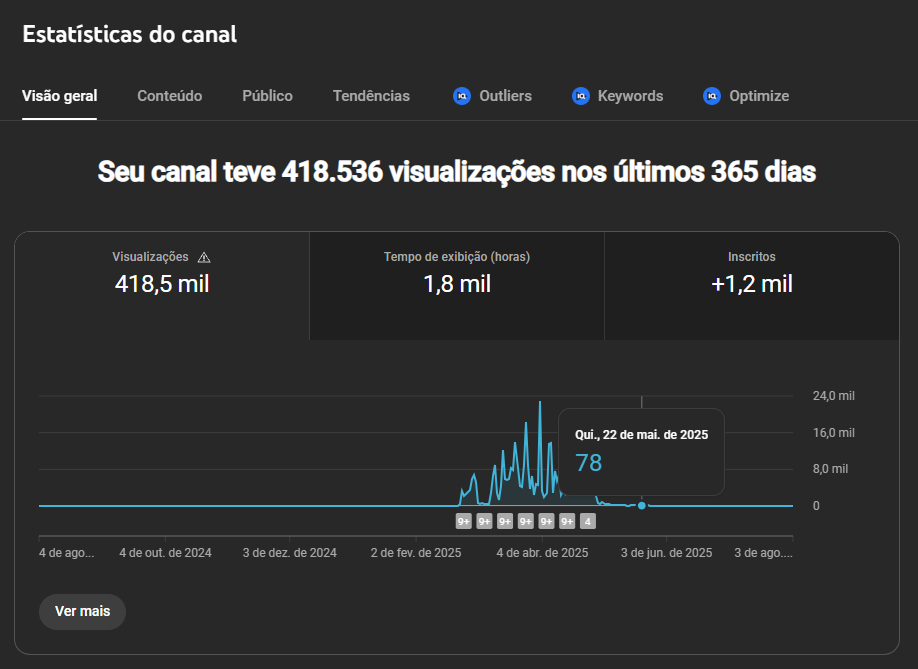Open the Outliers tab
Screen dimensions: 918x669
pos(492,96)
